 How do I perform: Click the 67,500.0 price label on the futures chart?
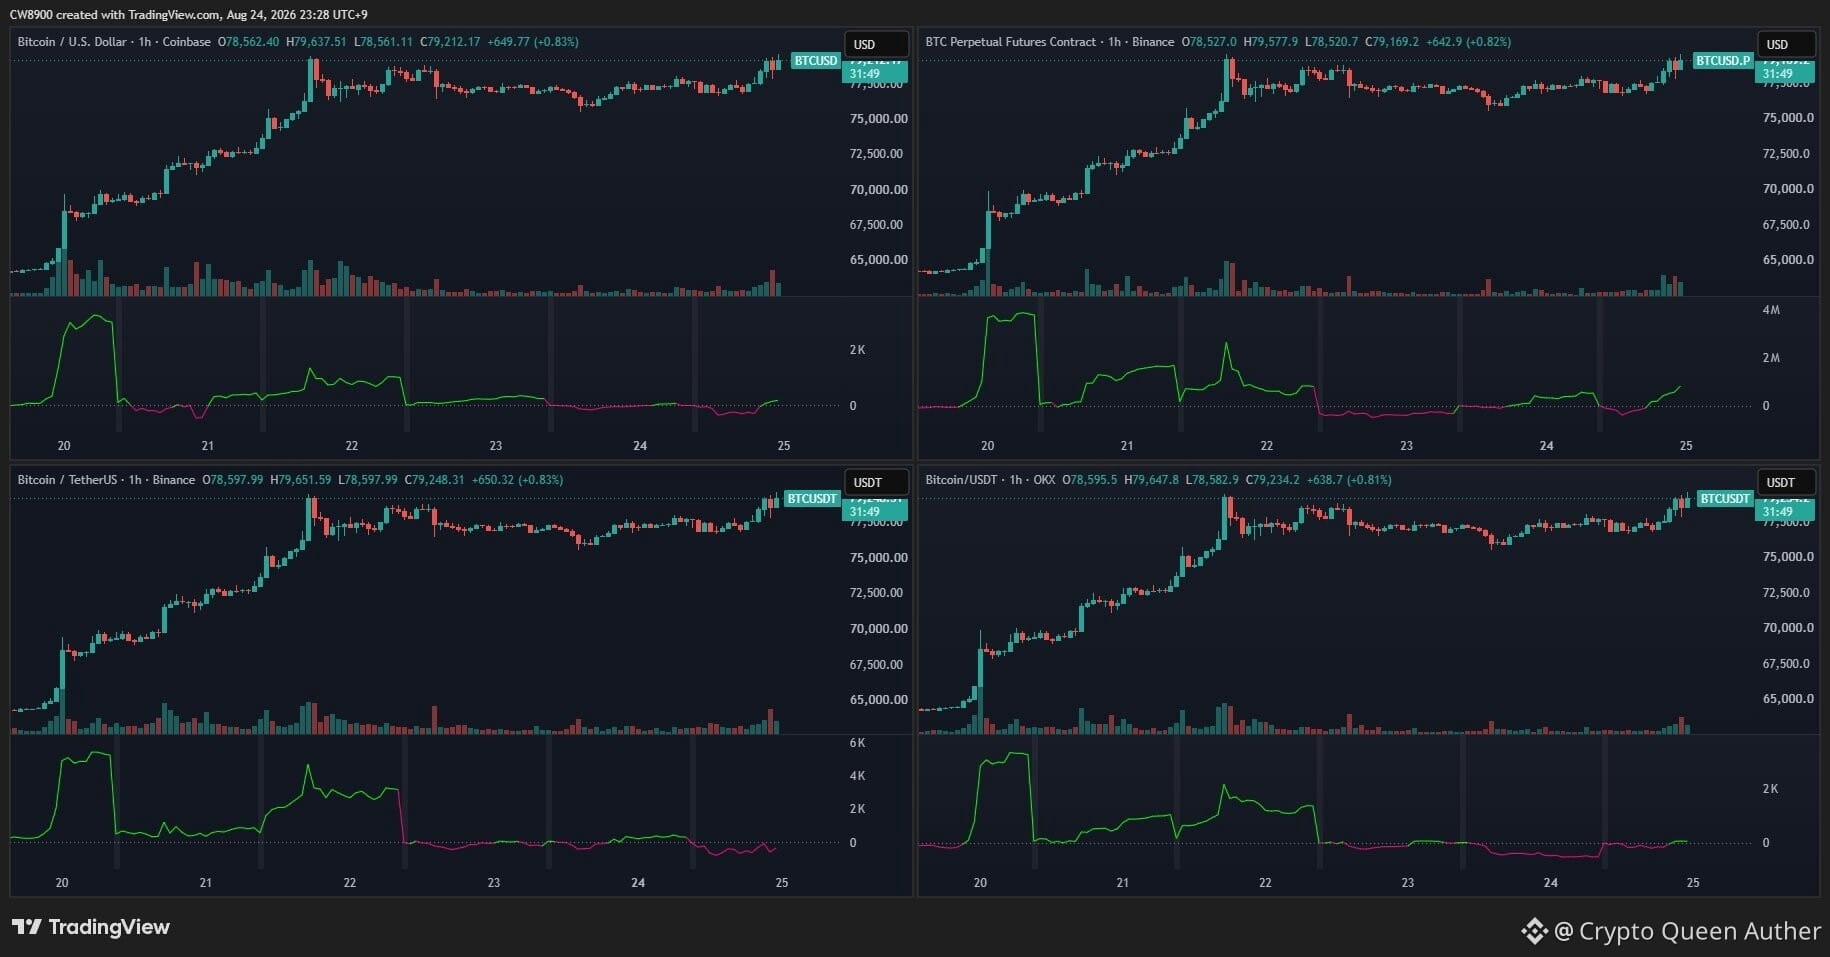pyautogui.click(x=1786, y=224)
